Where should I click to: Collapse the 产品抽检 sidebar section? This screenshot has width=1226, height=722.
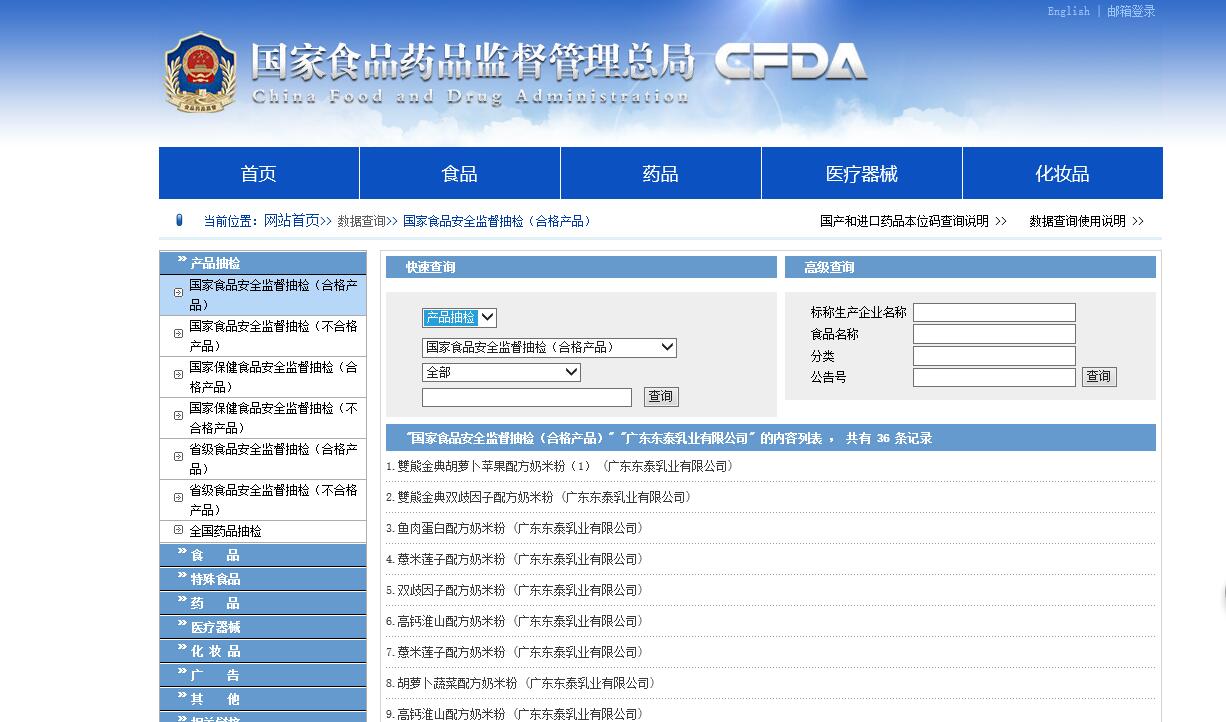[x=263, y=263]
